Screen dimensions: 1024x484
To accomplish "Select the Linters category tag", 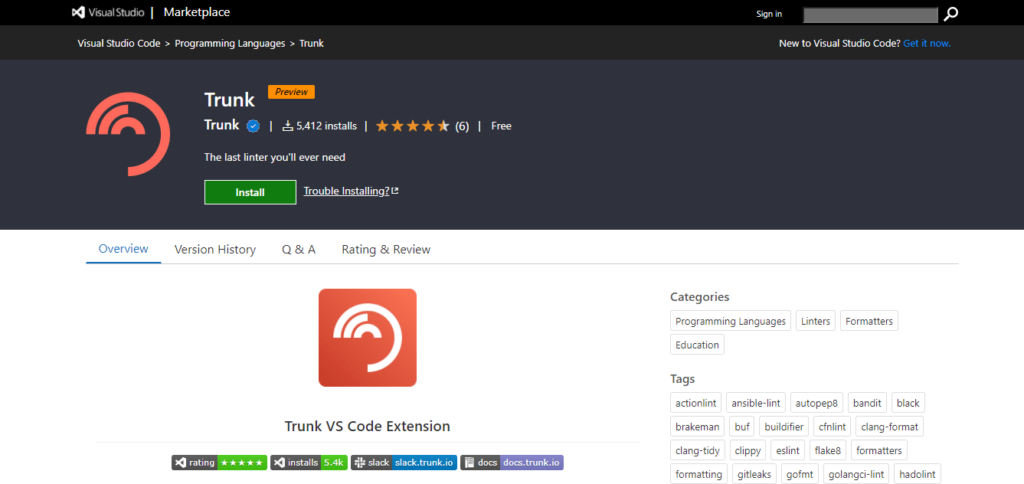I will point(815,321).
